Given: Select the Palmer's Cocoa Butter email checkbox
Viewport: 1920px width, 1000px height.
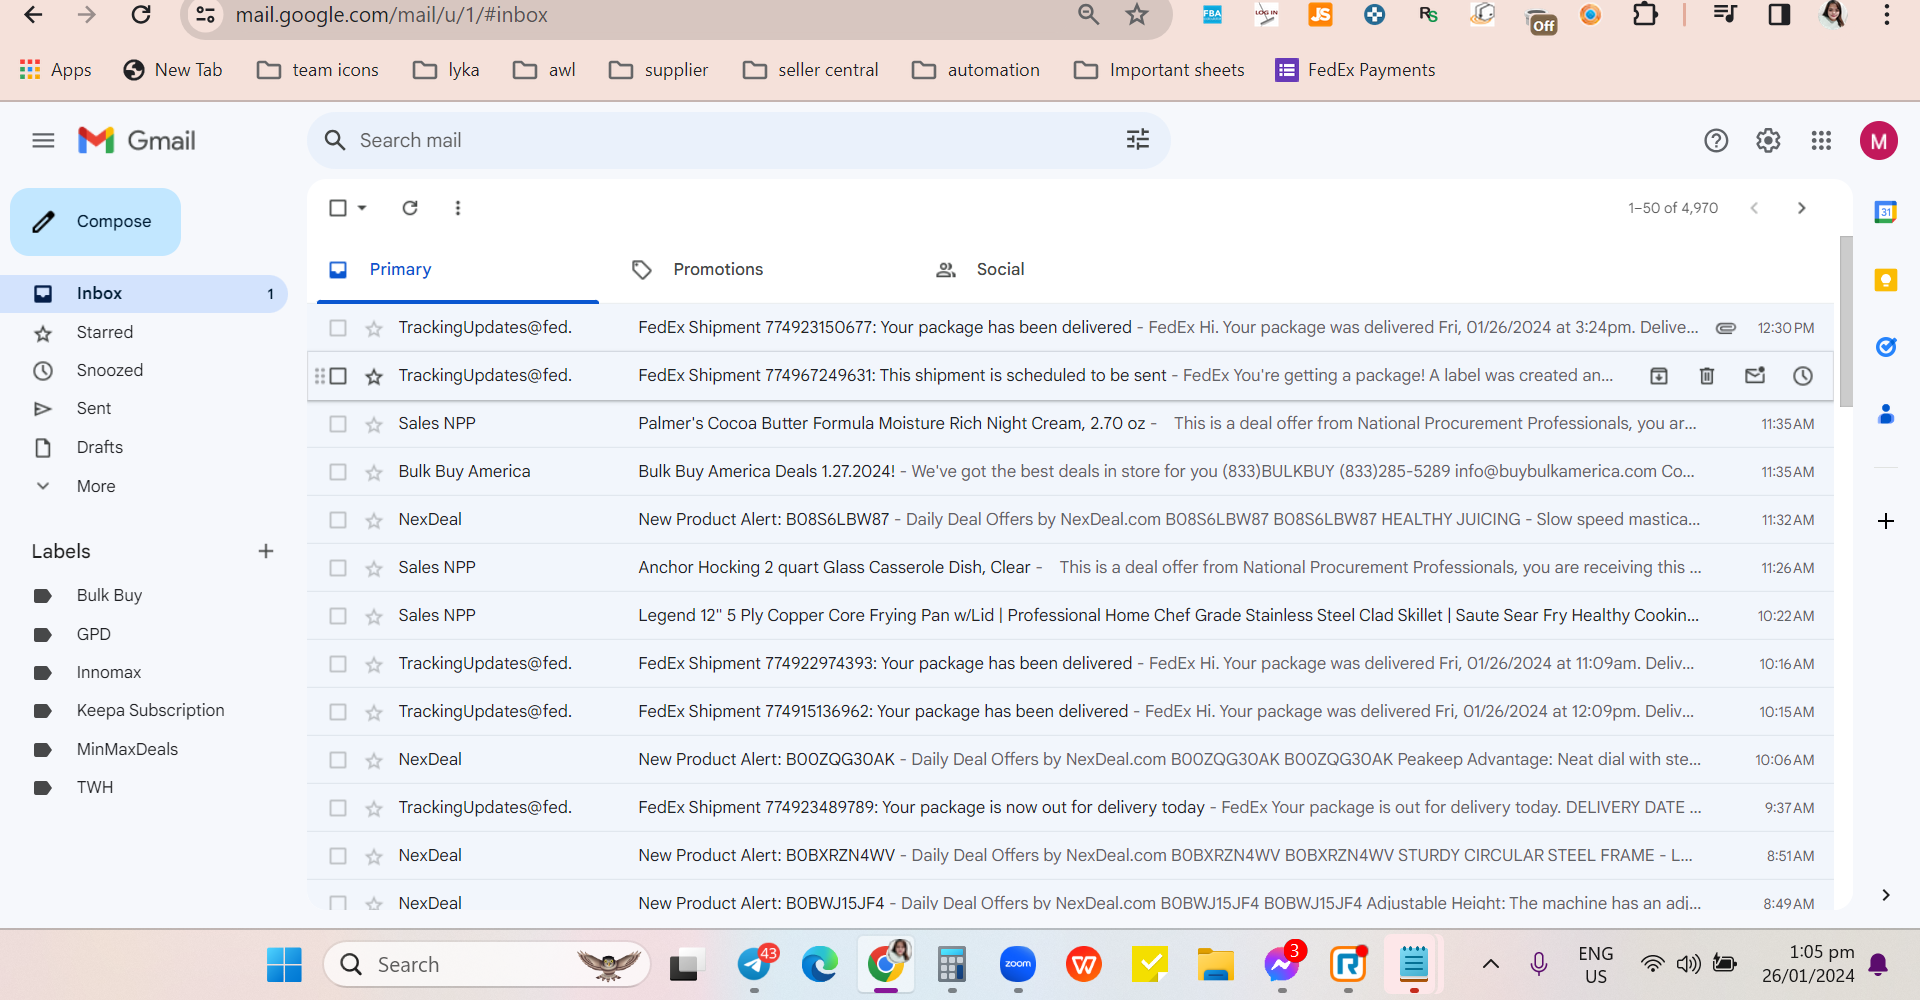Looking at the screenshot, I should [x=338, y=424].
